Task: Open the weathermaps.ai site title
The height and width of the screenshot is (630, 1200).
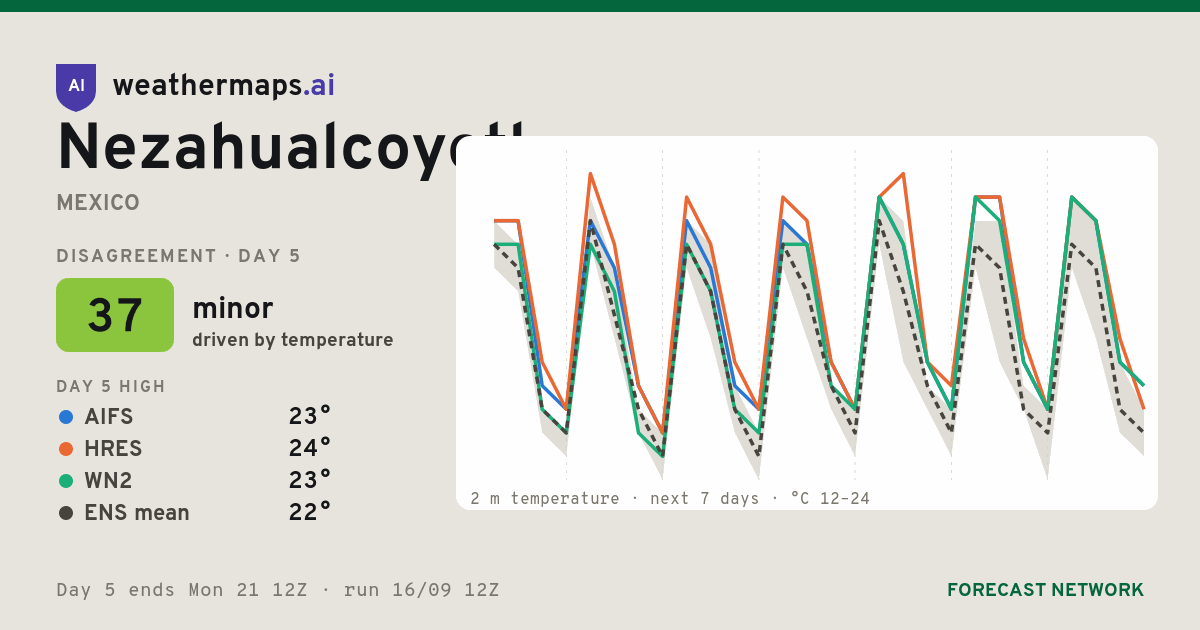Action: (224, 86)
